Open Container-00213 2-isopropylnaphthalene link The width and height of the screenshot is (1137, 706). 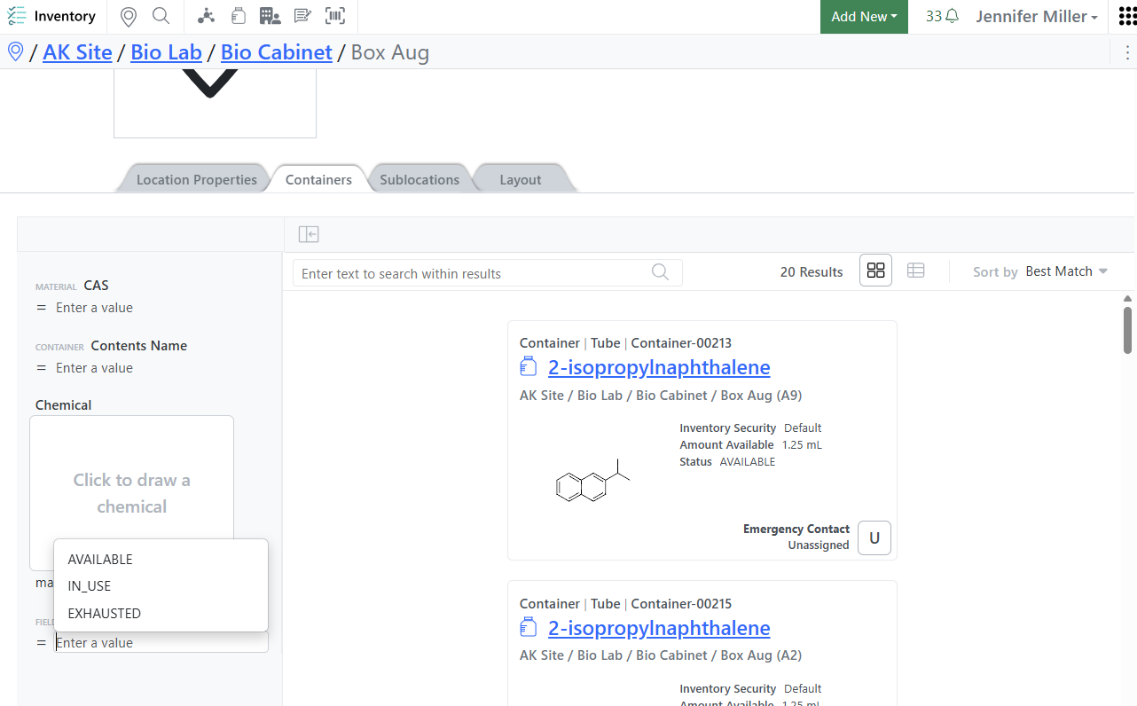(x=659, y=367)
